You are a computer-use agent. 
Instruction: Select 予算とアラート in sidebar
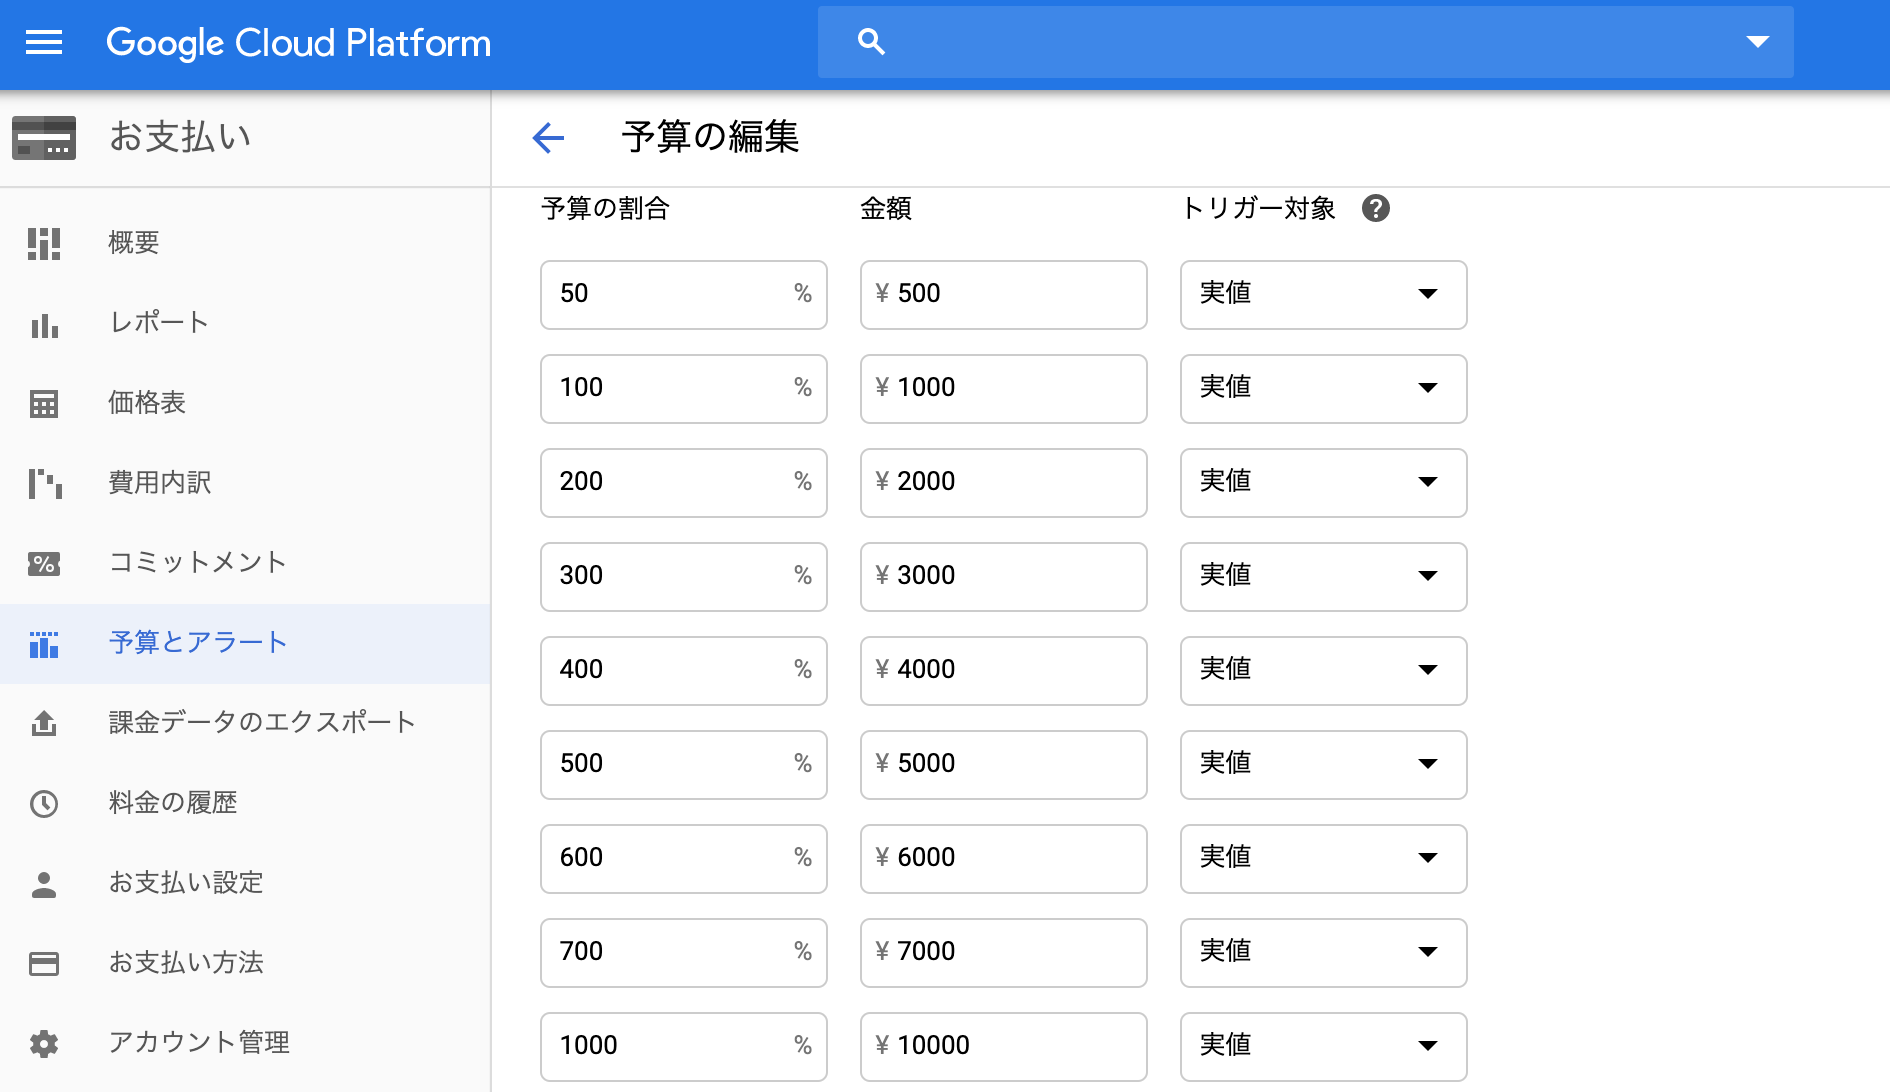(245, 643)
